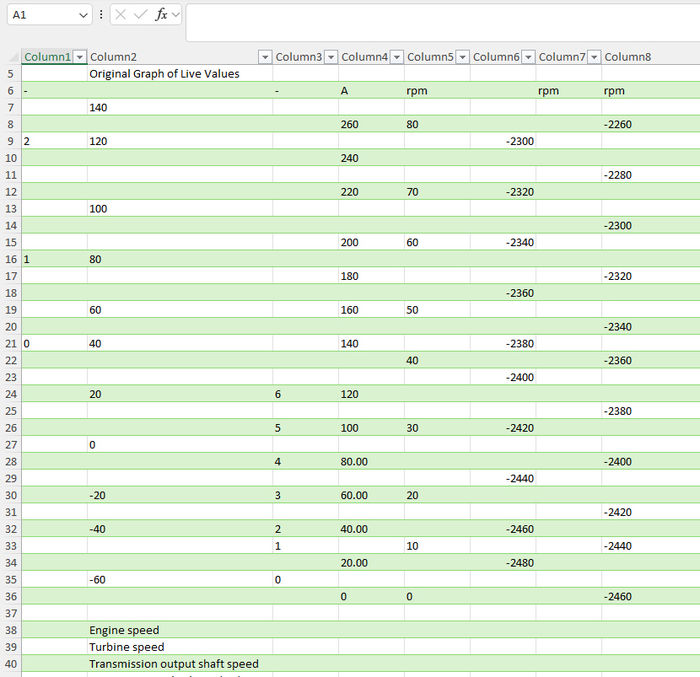Select the 'A' unit cell in row 6

click(371, 91)
